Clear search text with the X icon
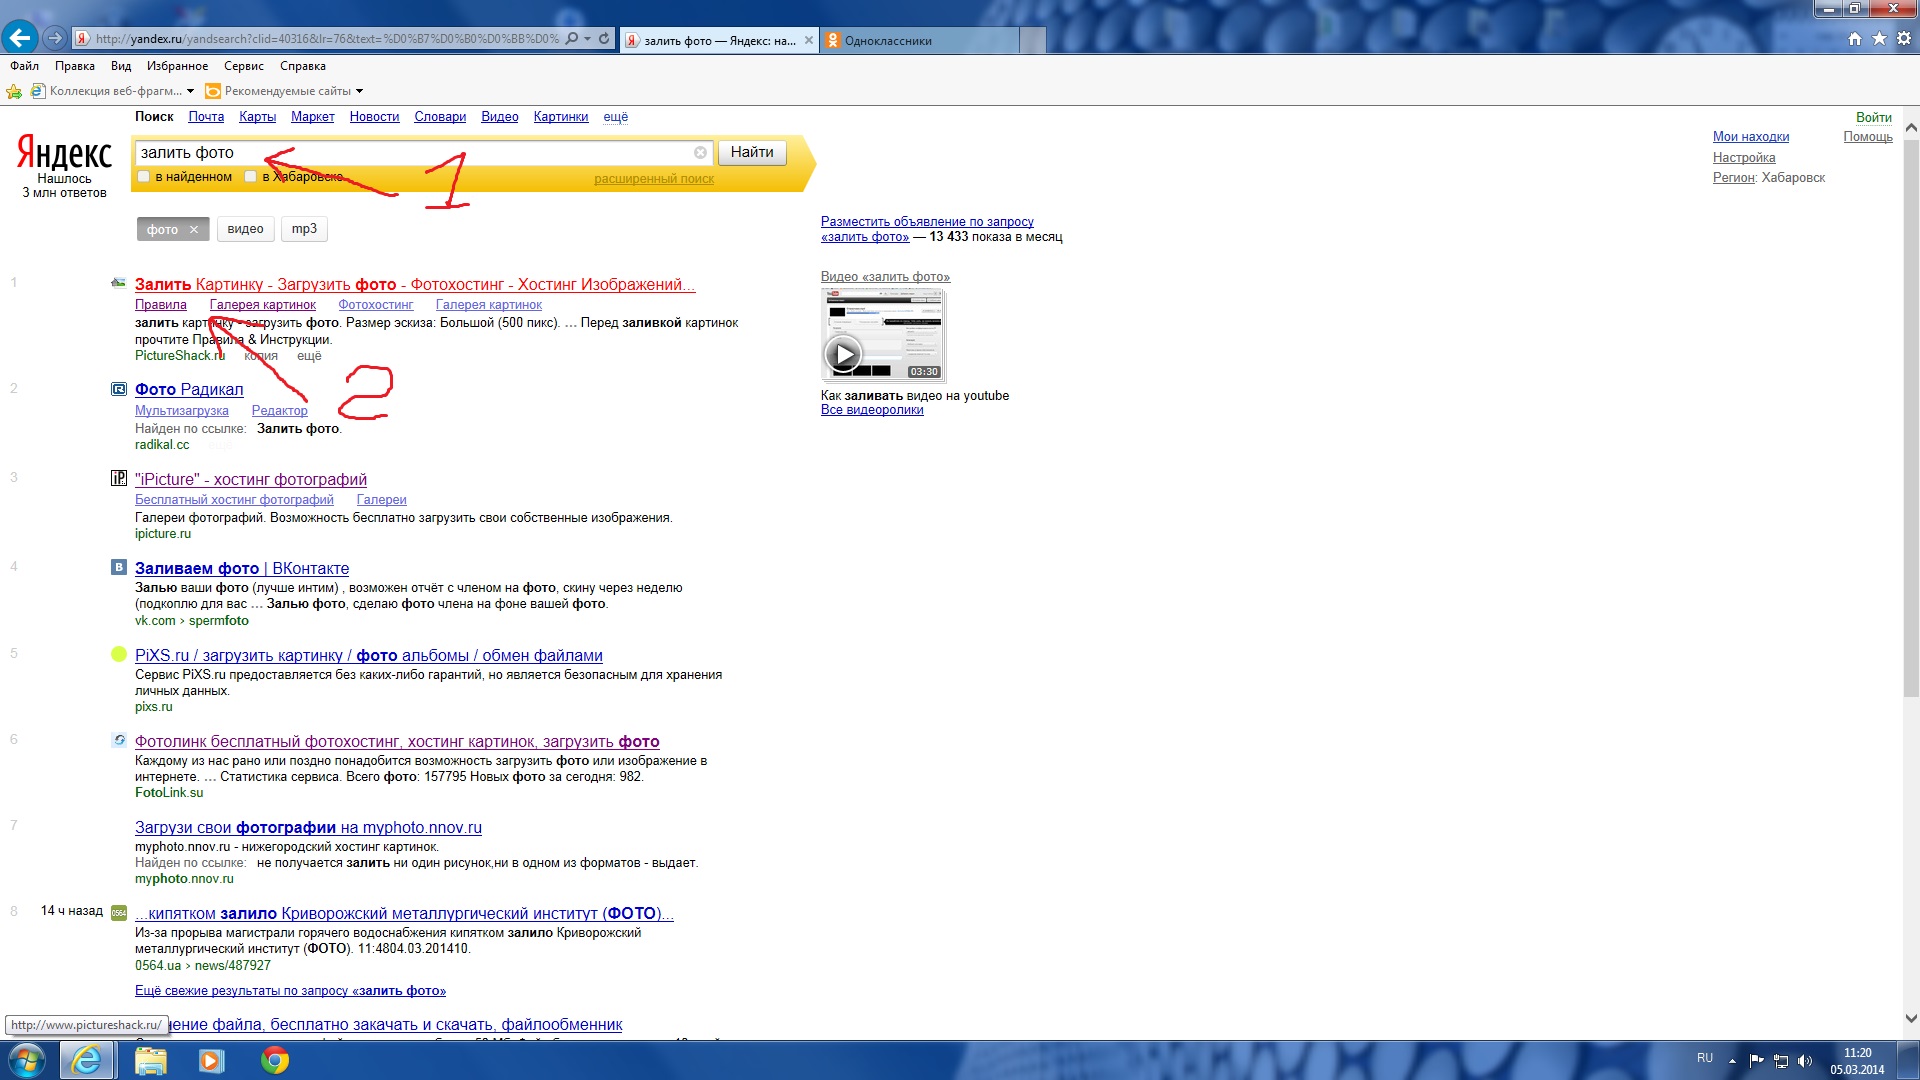The height and width of the screenshot is (1080, 1920). point(700,153)
